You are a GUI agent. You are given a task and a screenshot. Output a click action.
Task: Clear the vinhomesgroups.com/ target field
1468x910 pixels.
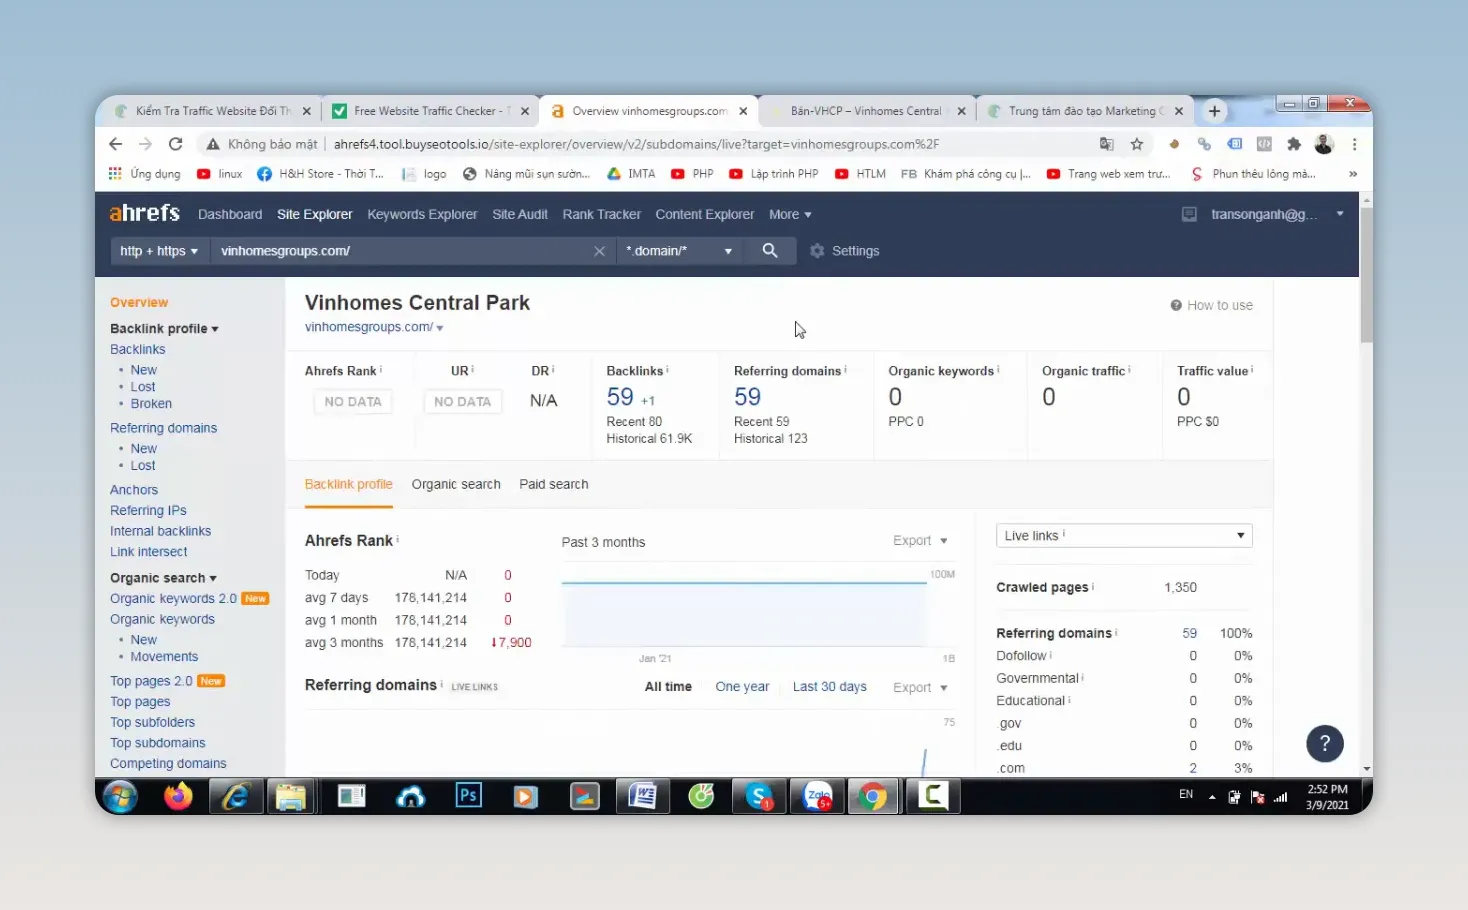click(x=599, y=251)
